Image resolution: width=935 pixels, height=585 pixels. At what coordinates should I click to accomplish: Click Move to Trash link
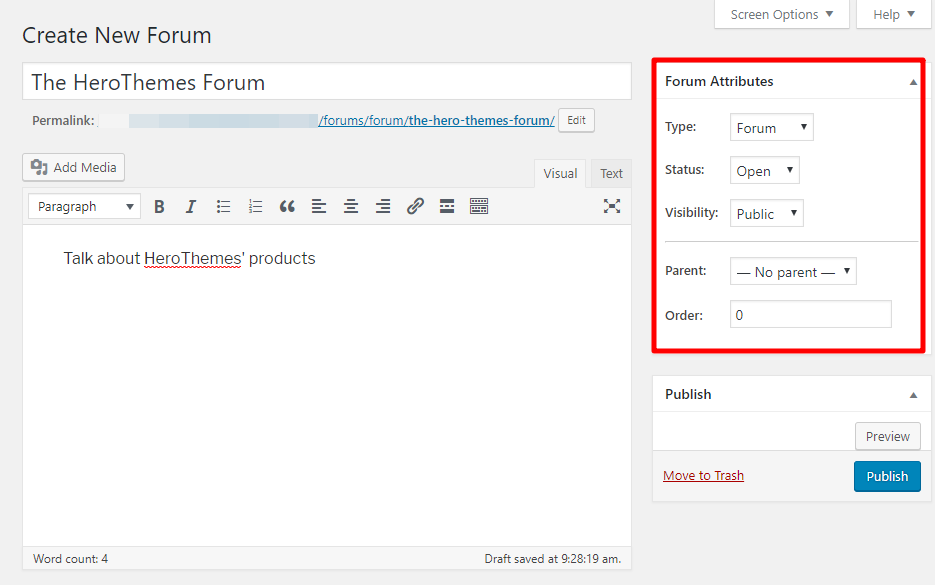(704, 475)
